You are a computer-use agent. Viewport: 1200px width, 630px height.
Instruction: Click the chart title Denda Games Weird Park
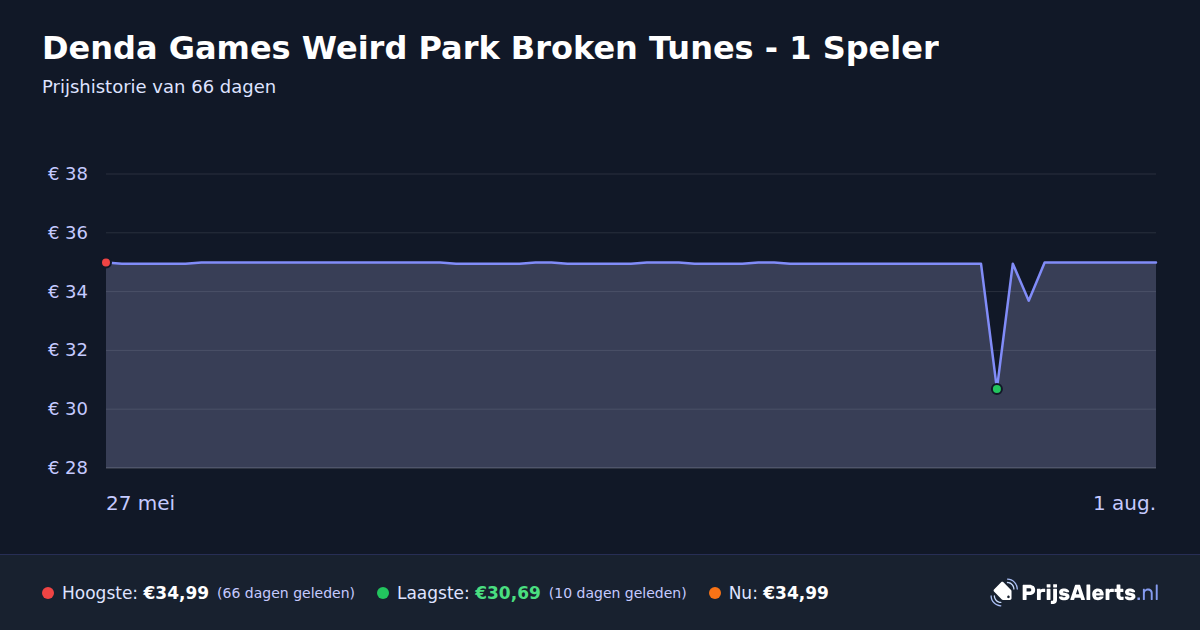pyautogui.click(x=490, y=48)
